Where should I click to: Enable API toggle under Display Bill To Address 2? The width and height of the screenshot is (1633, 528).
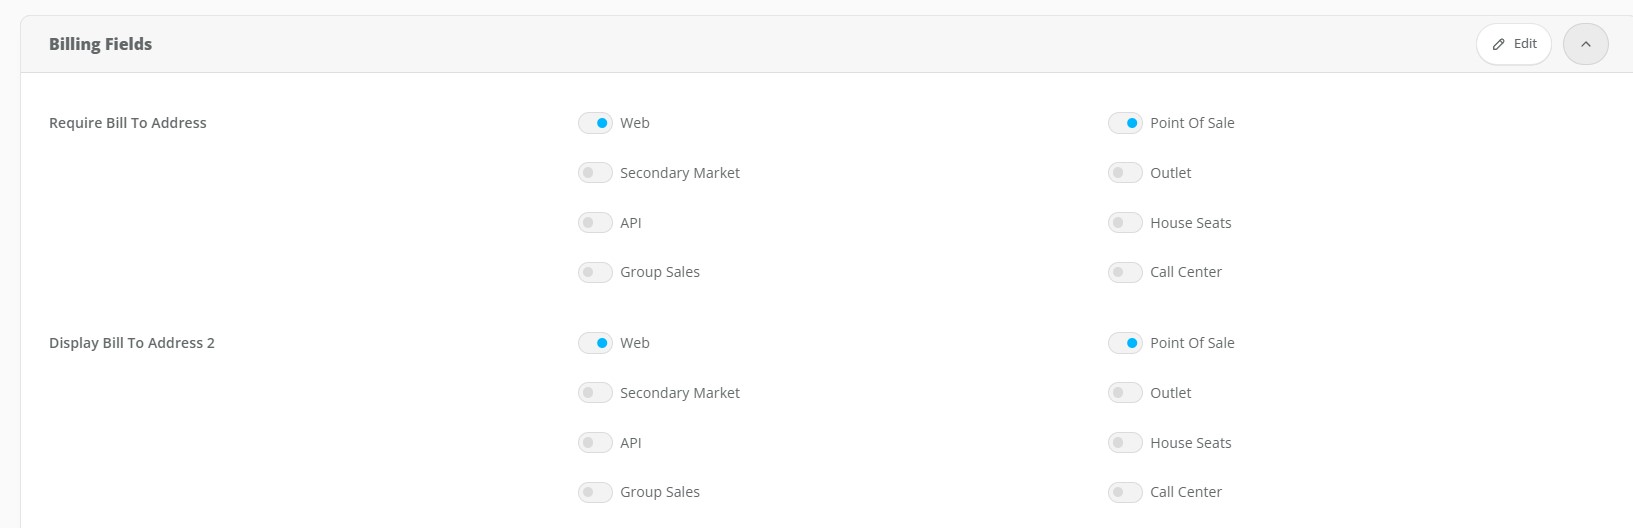coord(595,443)
